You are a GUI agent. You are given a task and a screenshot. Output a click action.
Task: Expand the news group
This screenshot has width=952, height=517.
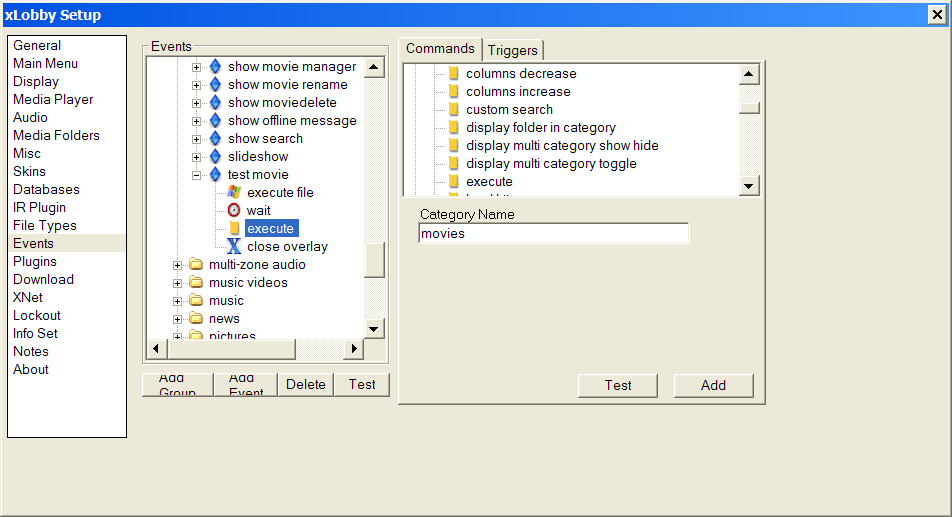tap(177, 319)
